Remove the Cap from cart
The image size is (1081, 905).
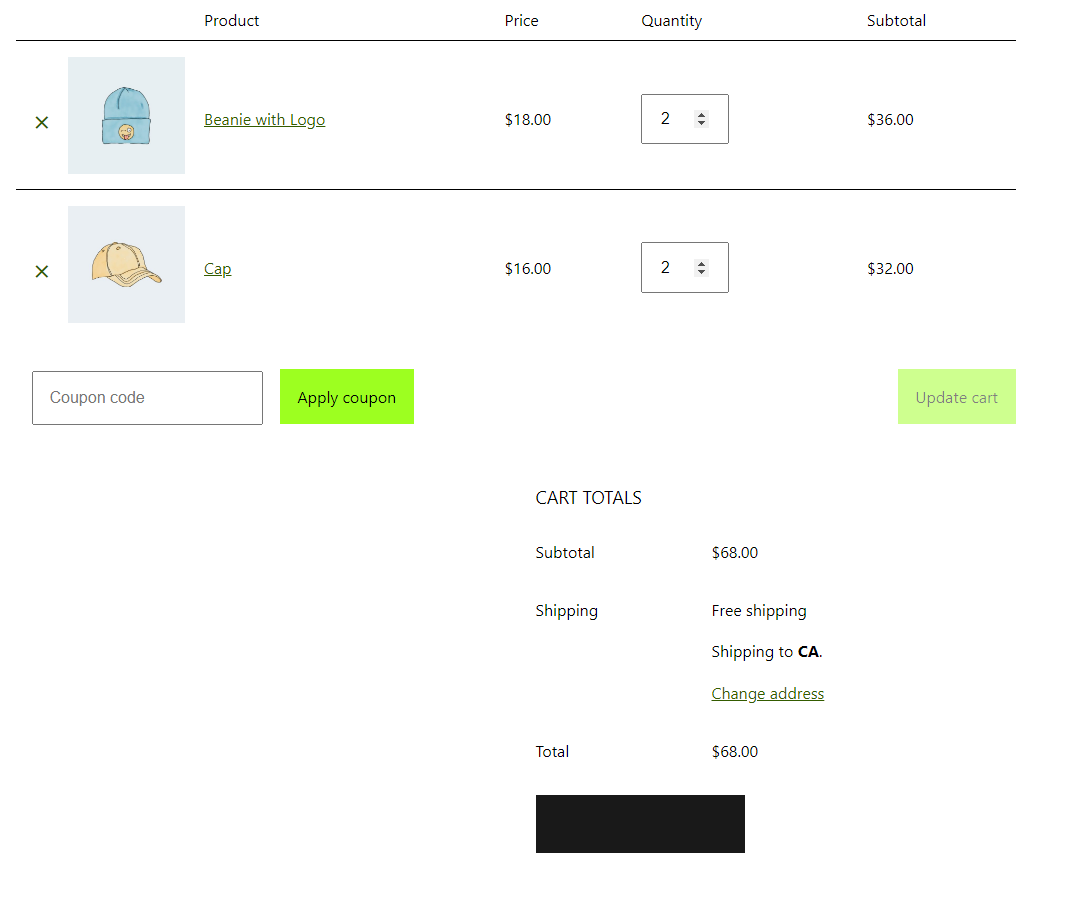pos(41,270)
